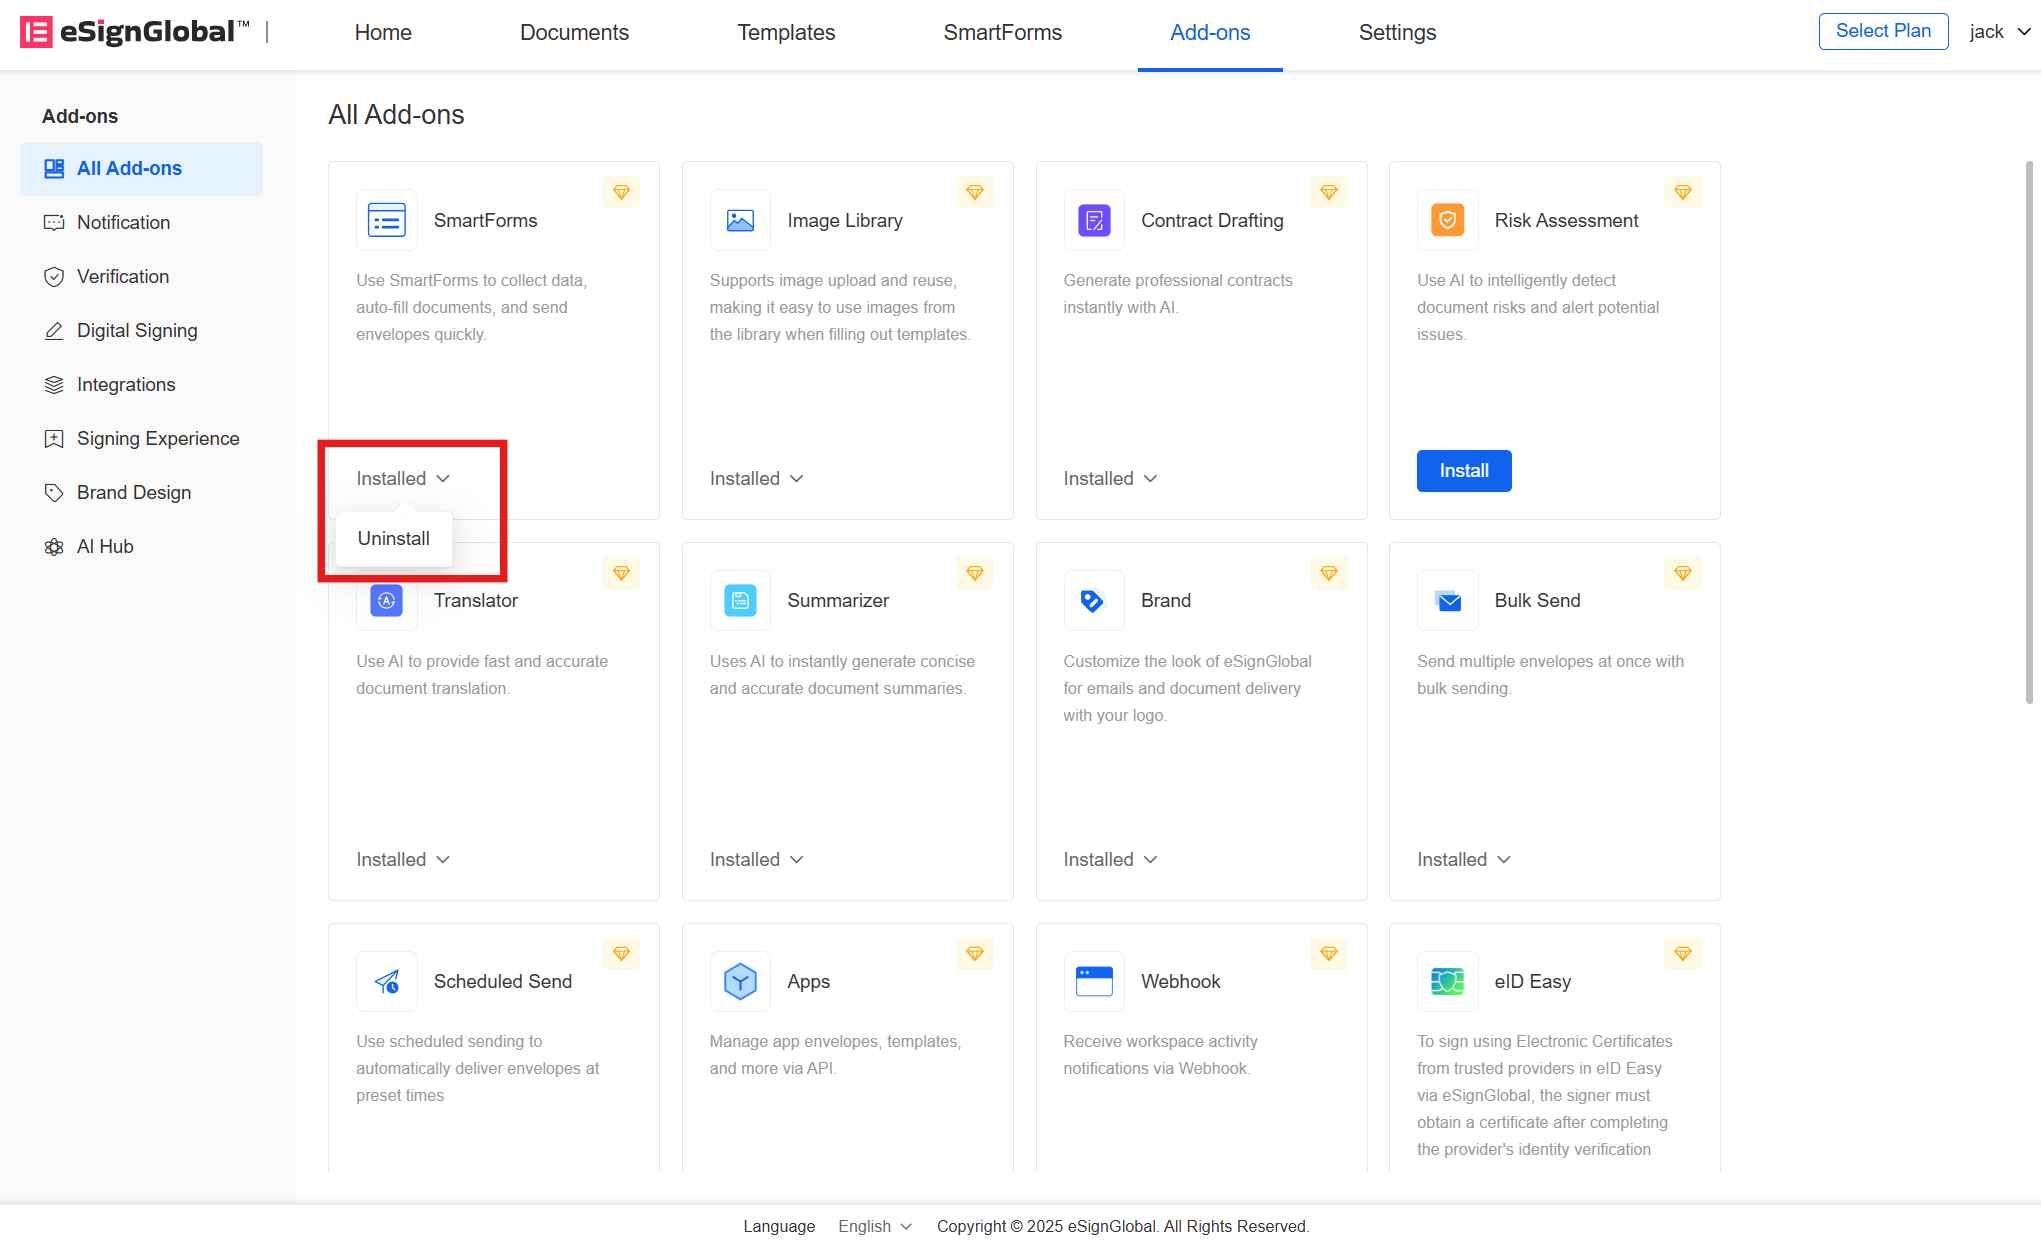Open the Notification add-ons category
The width and height of the screenshot is (2041, 1243).
click(x=141, y=222)
